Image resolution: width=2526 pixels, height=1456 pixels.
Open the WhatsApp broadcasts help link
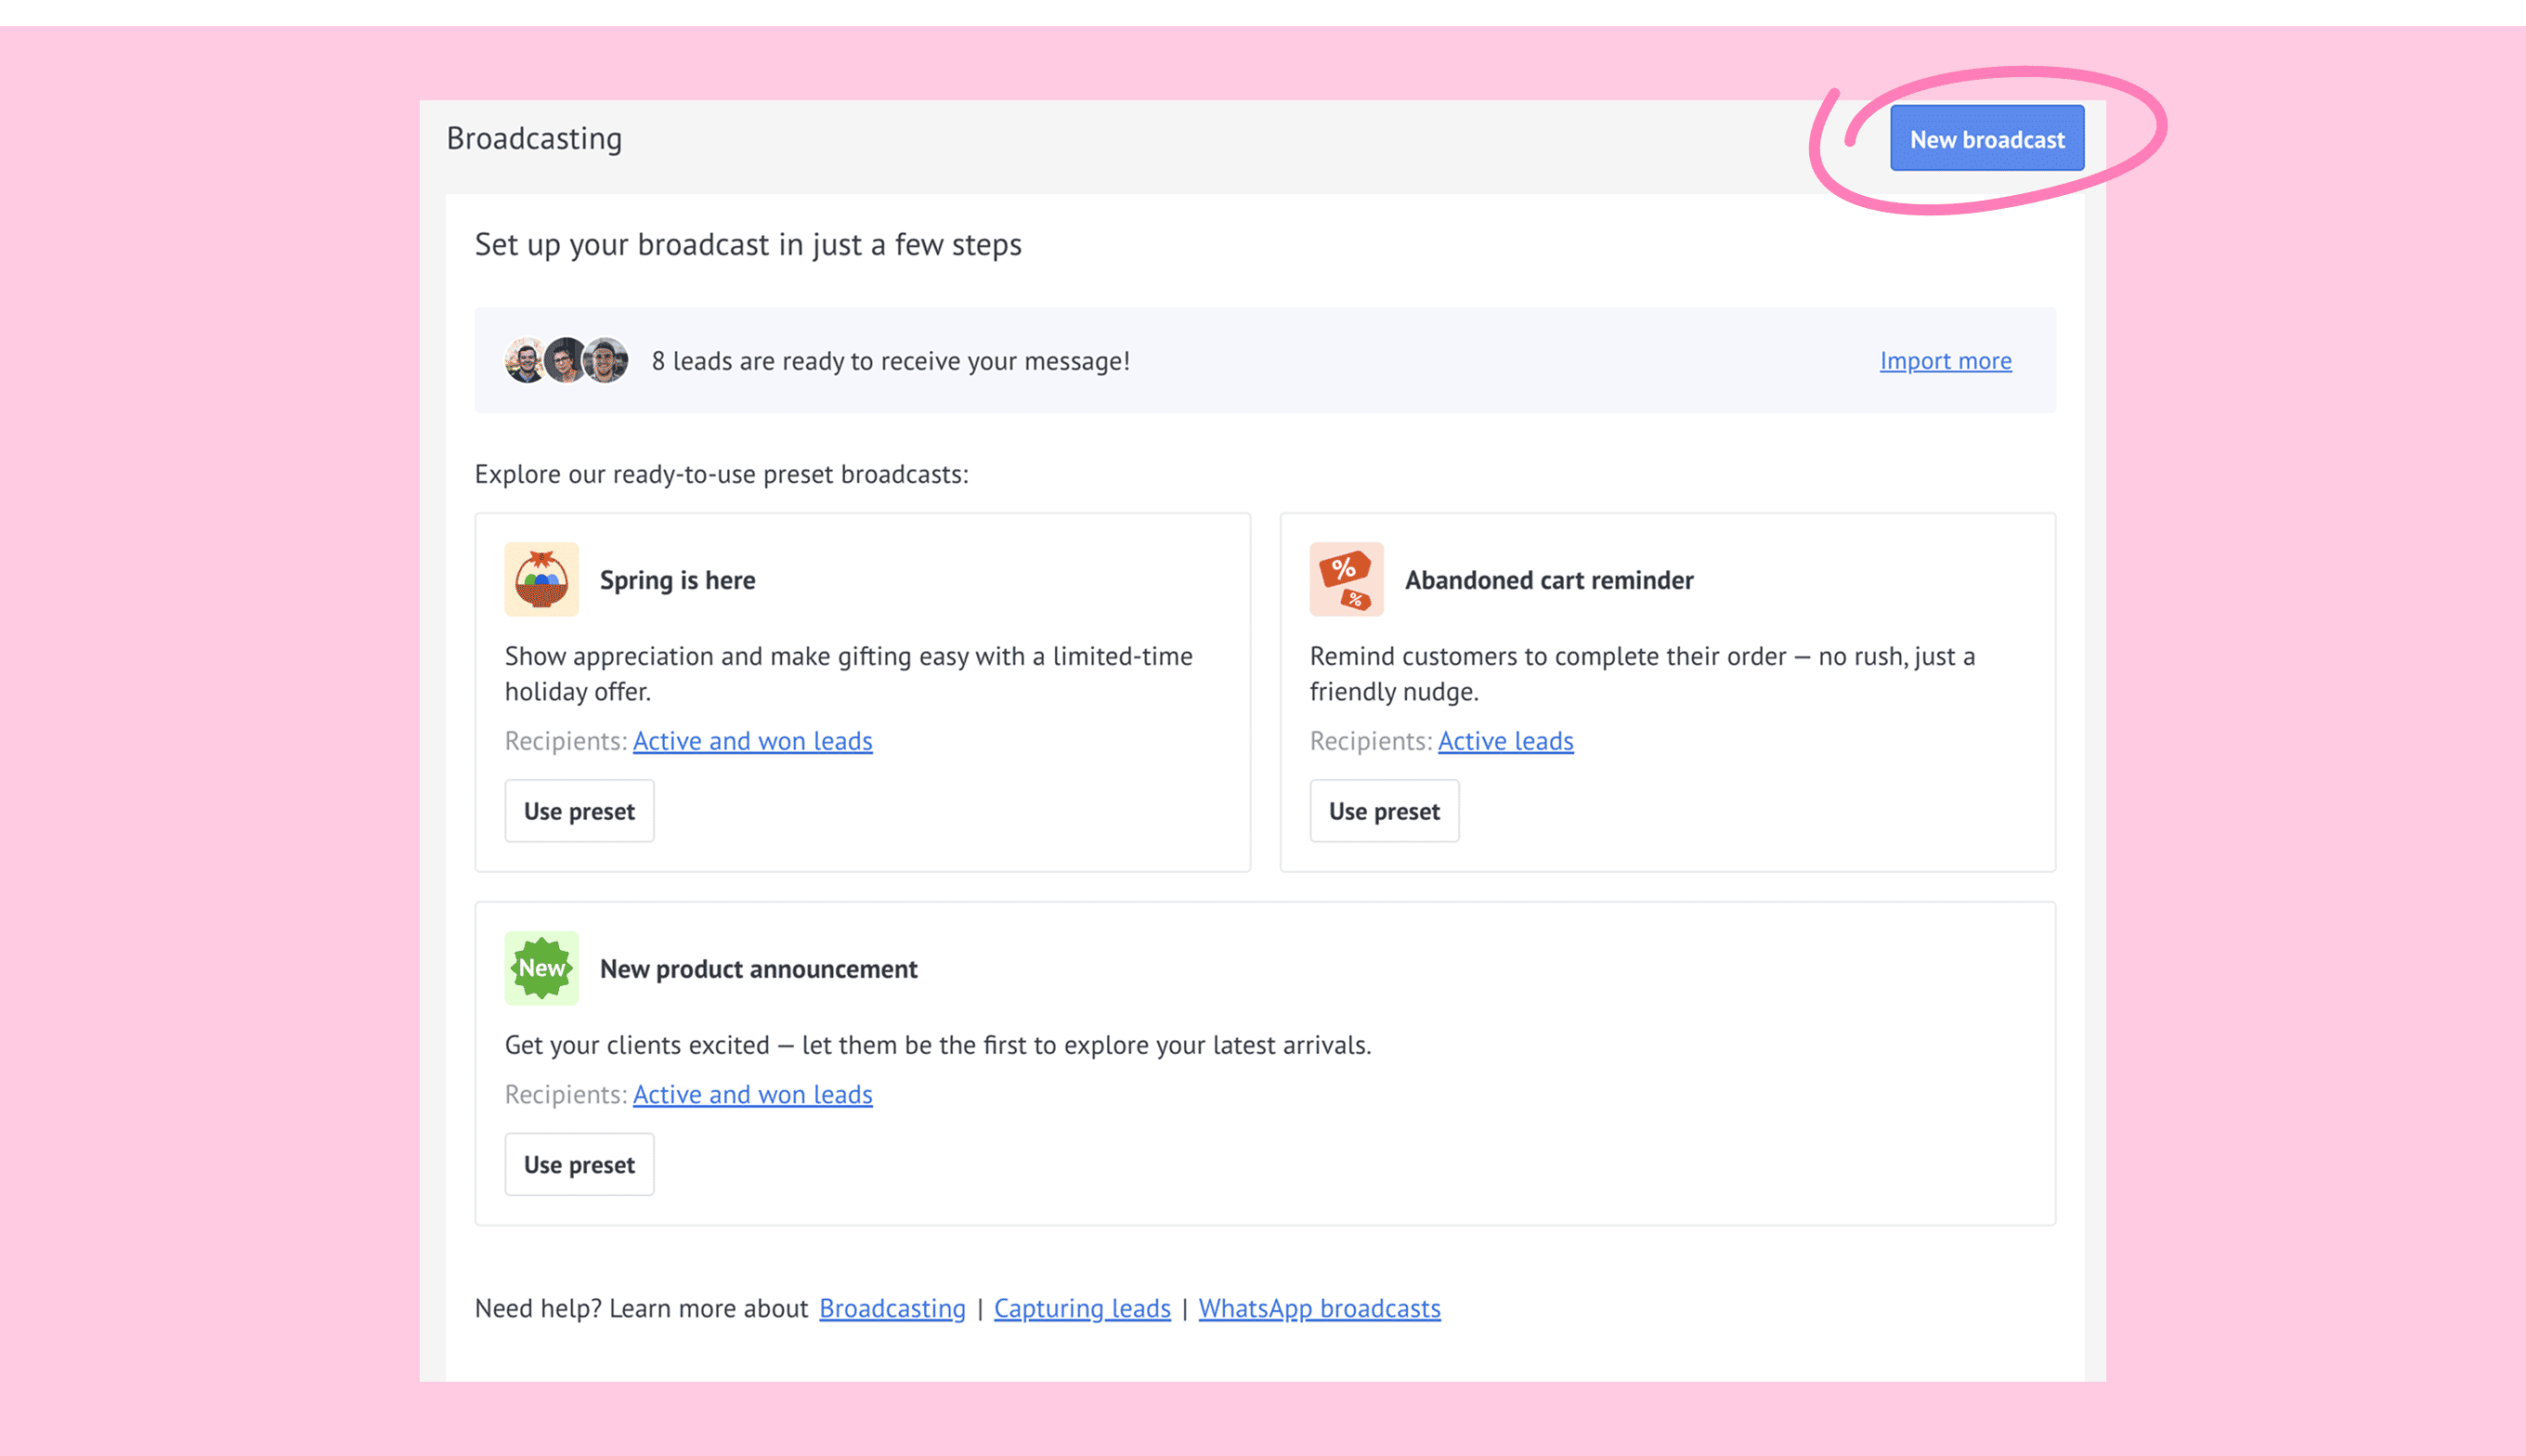1319,1308
